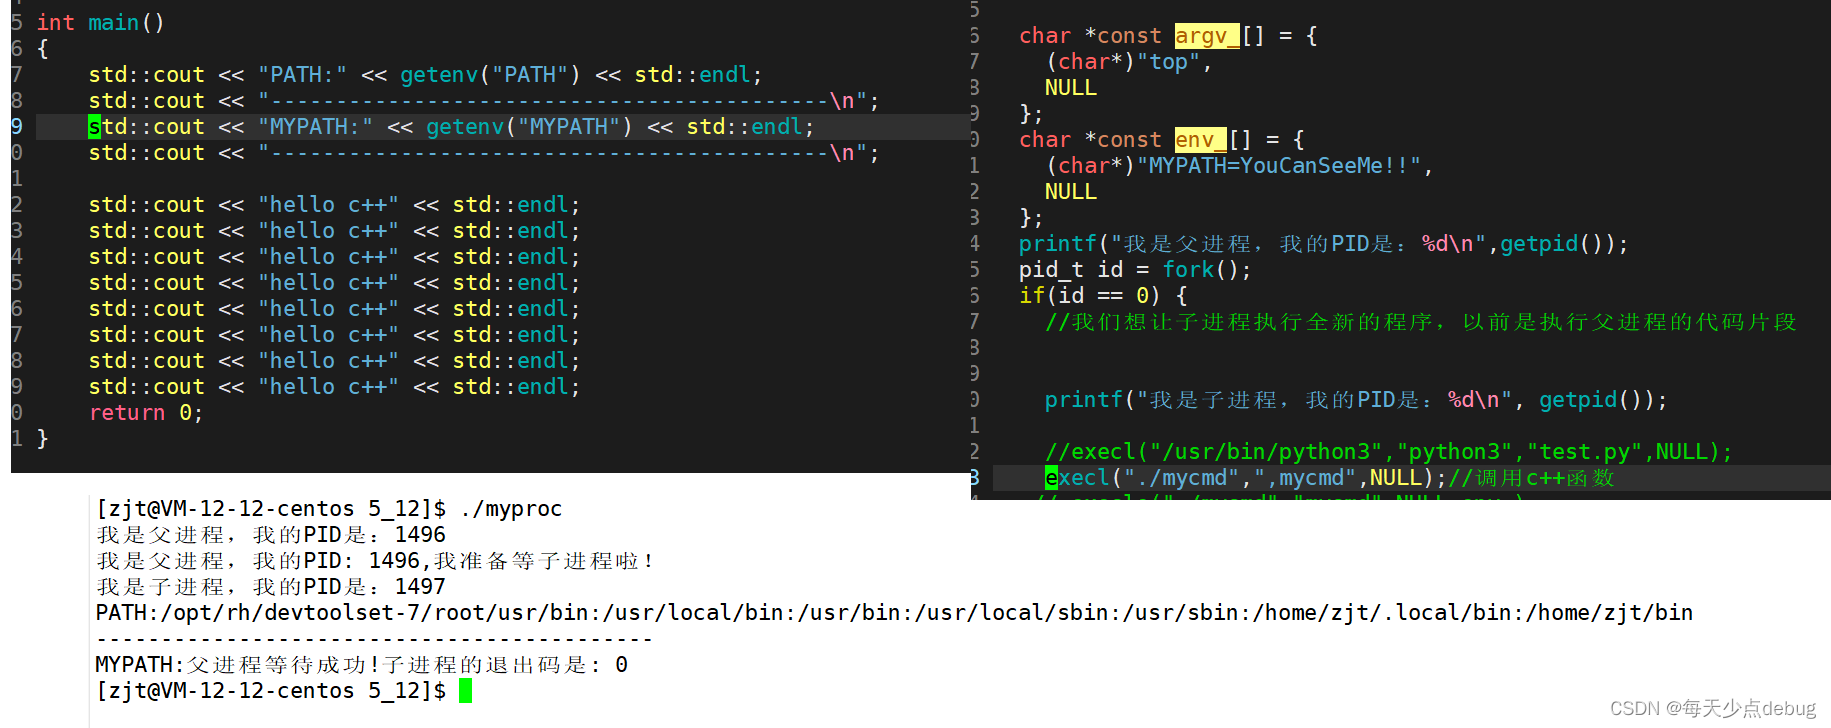Screen dimensions: 1831x728
Task: Click line 7 std::cout "PATH:" string
Action: (302, 74)
